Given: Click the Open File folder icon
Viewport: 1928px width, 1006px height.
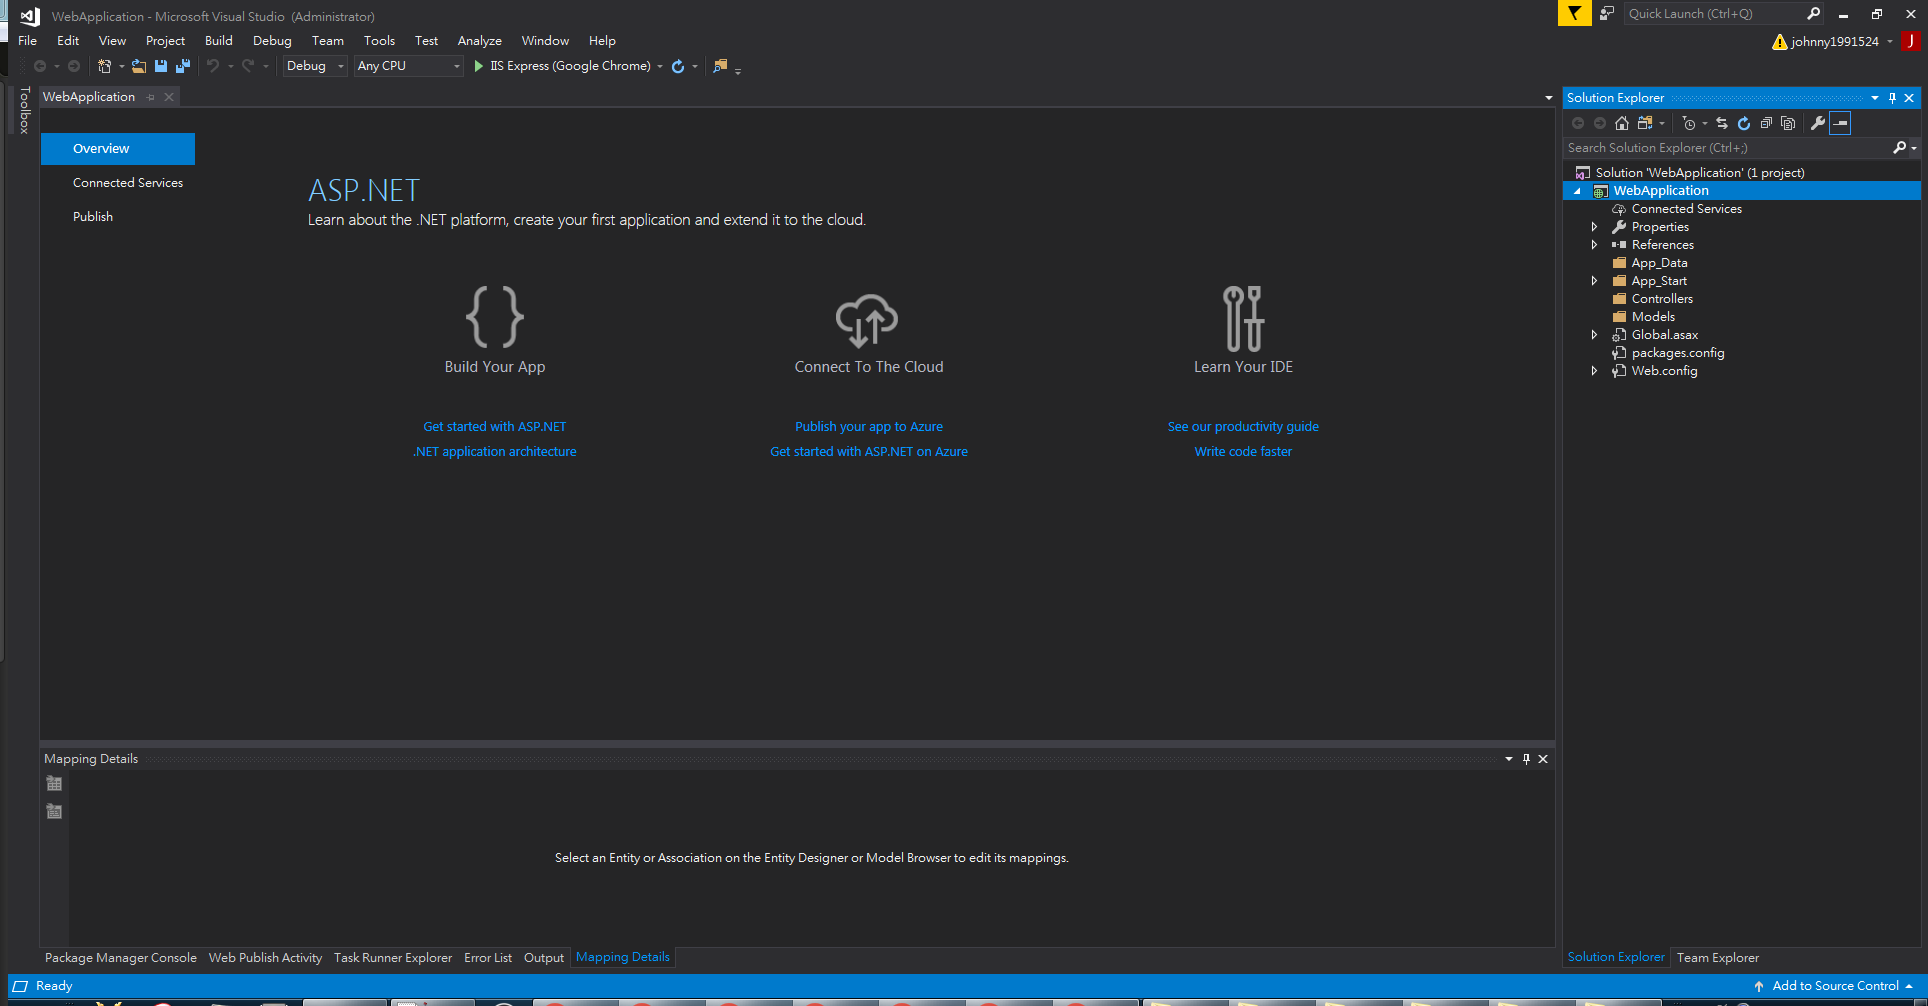Looking at the screenshot, I should coord(139,66).
